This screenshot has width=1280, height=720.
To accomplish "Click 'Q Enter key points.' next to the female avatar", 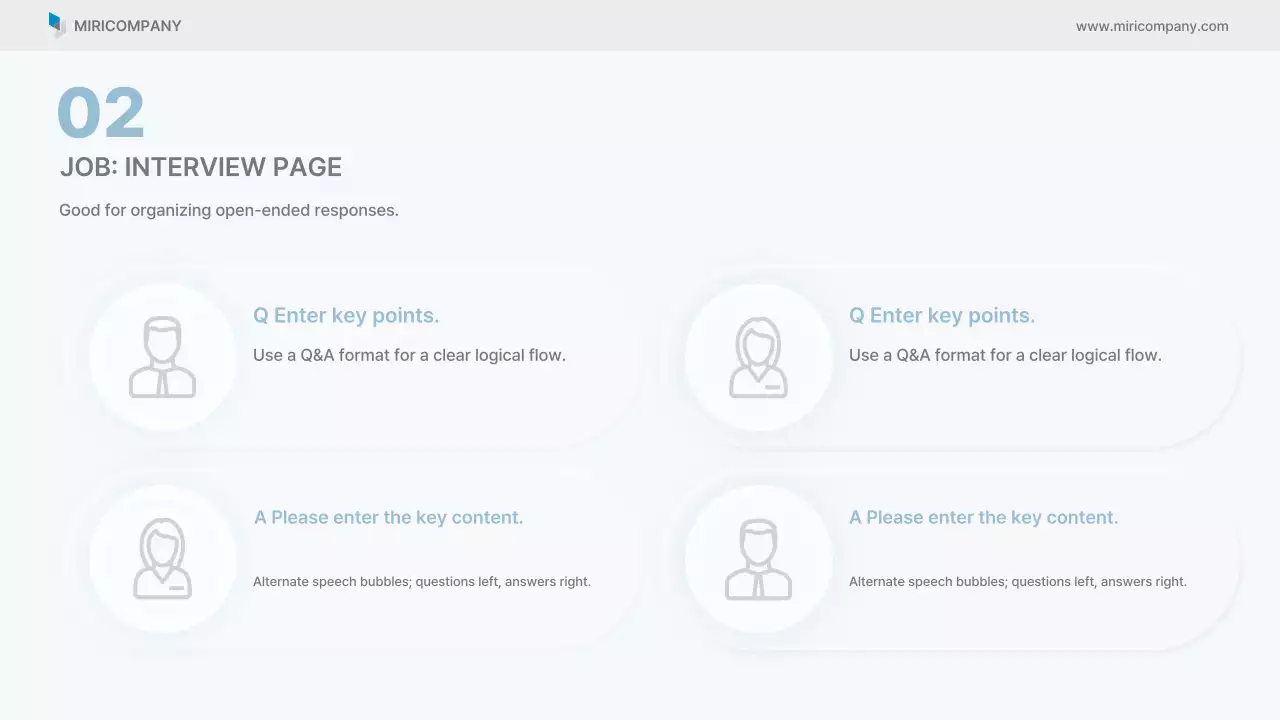I will [941, 315].
